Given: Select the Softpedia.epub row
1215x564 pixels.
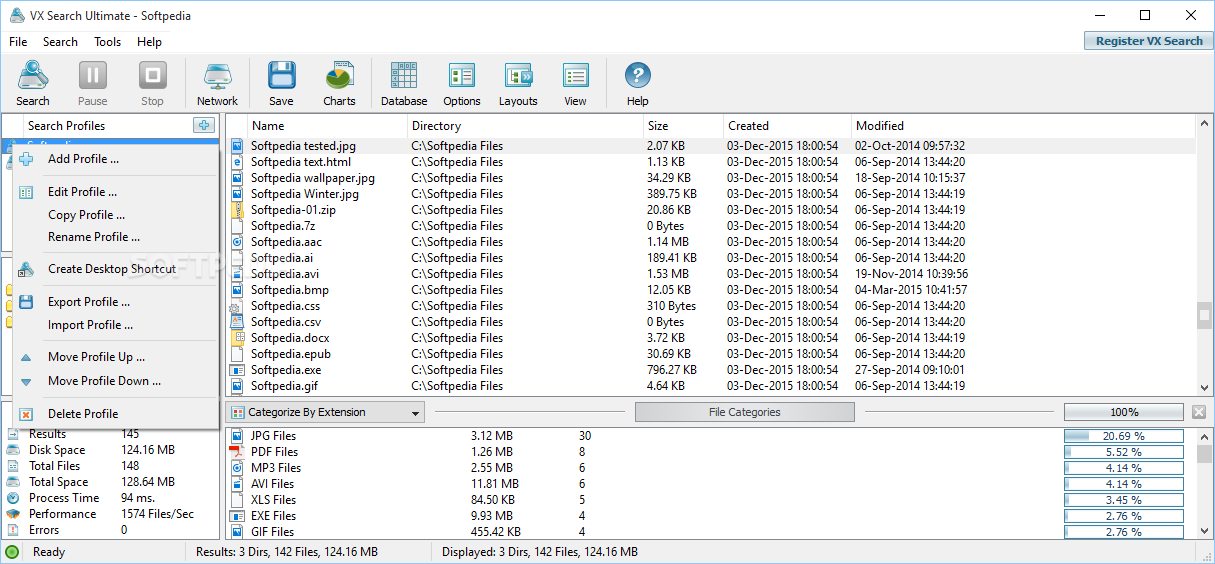Looking at the screenshot, I should (711, 354).
